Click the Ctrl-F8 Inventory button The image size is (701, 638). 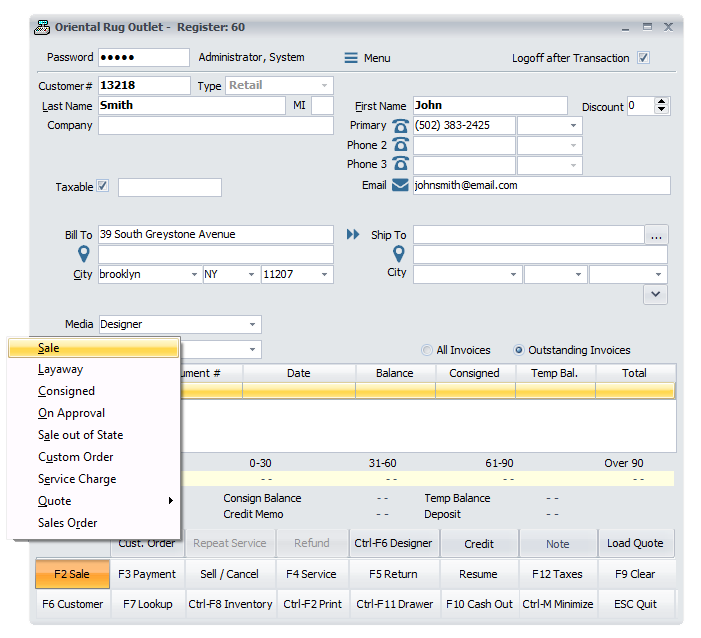[x=230, y=604]
